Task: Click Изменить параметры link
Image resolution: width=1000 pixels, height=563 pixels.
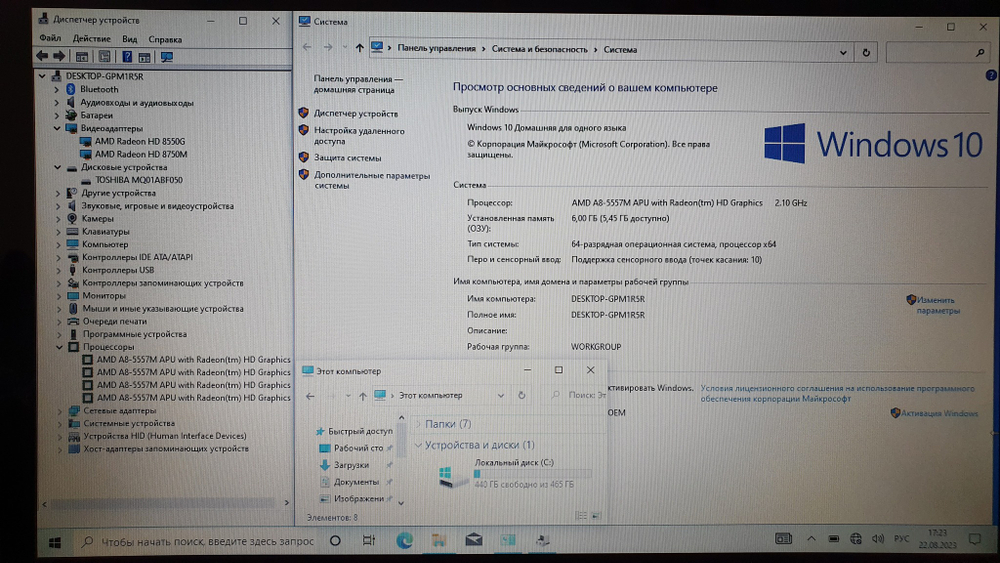Action: 938,305
